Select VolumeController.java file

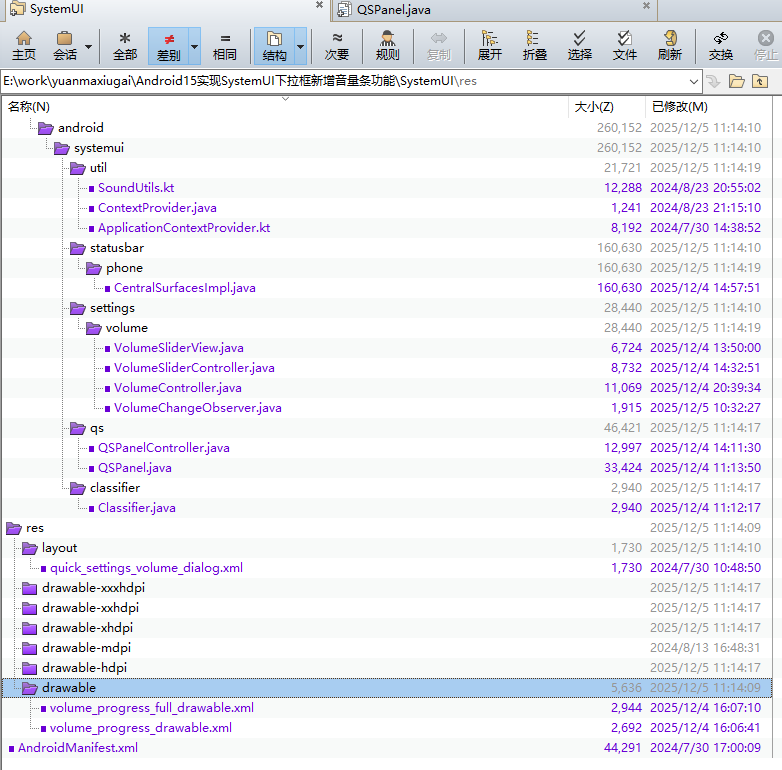click(x=178, y=388)
